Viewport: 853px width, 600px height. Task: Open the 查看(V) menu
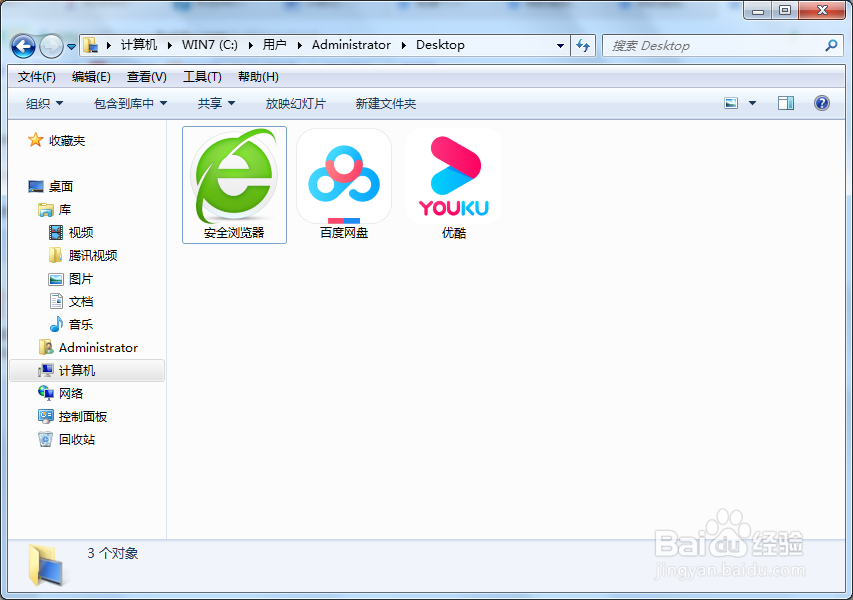tap(146, 77)
